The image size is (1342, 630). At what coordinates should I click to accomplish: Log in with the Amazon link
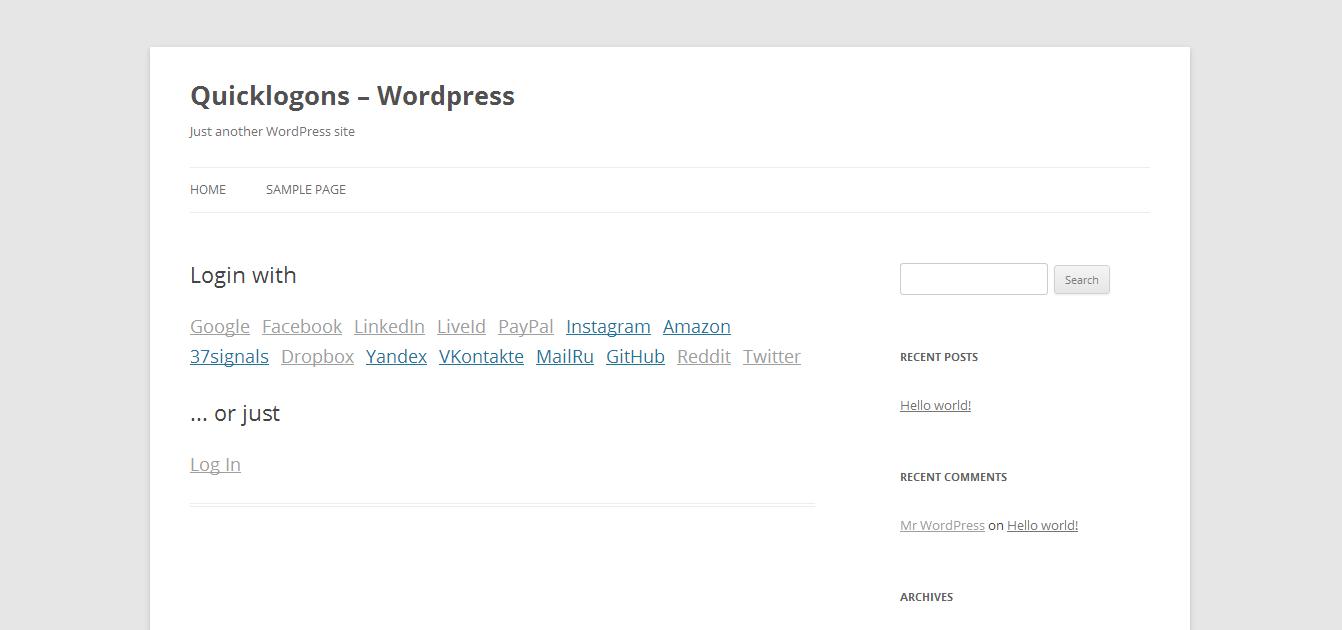pyautogui.click(x=697, y=327)
